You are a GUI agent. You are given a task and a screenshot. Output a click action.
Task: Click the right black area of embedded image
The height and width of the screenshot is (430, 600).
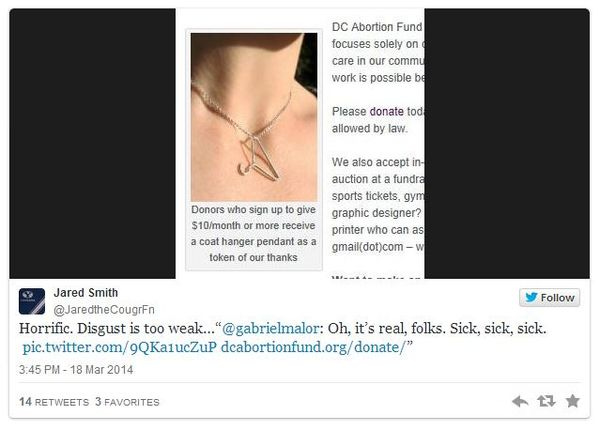click(507, 143)
